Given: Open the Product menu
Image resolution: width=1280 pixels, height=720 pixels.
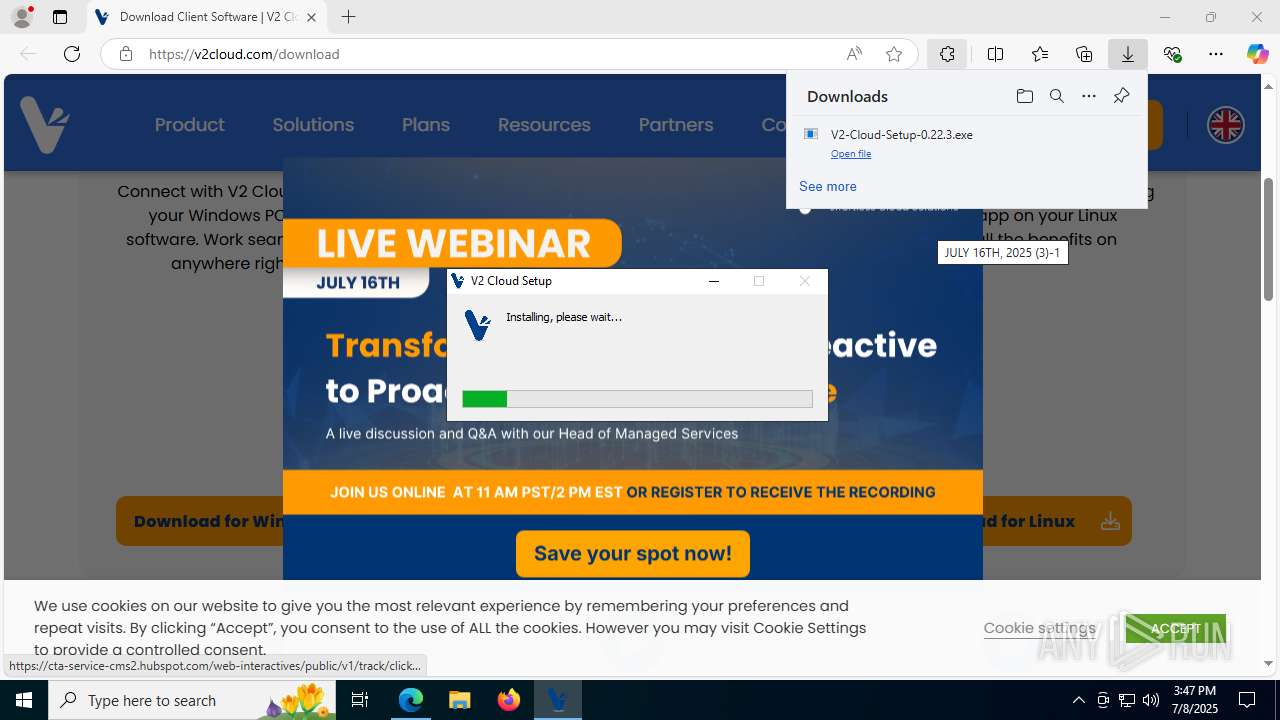Looking at the screenshot, I should [189, 125].
